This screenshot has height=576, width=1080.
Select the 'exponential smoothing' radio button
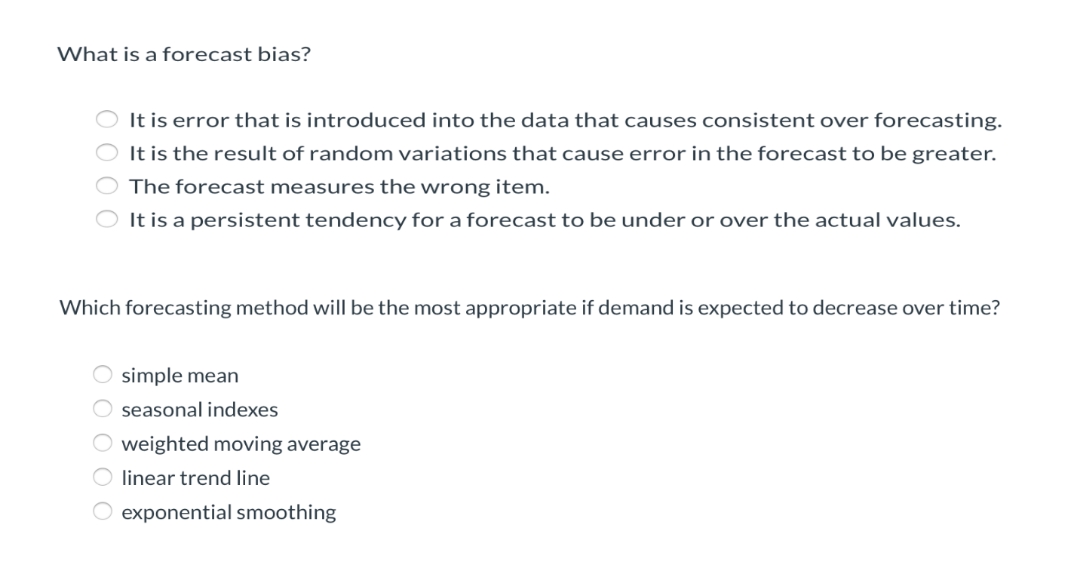point(102,511)
